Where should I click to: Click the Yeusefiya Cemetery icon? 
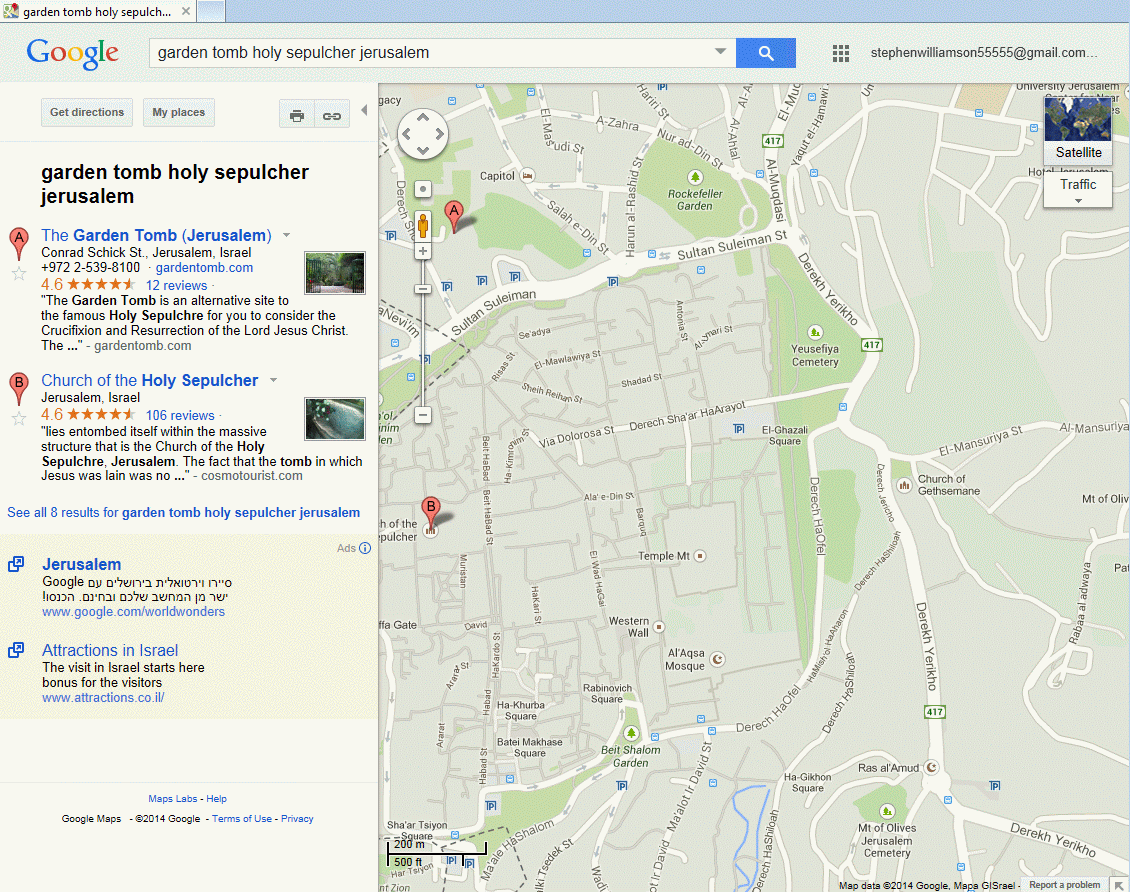click(814, 333)
